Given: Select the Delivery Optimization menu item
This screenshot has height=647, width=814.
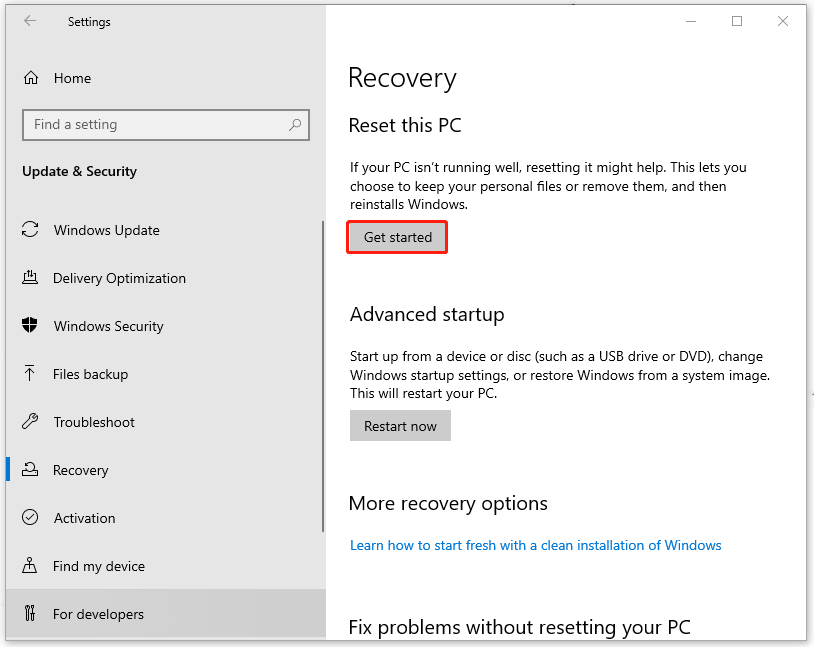Looking at the screenshot, I should (119, 278).
